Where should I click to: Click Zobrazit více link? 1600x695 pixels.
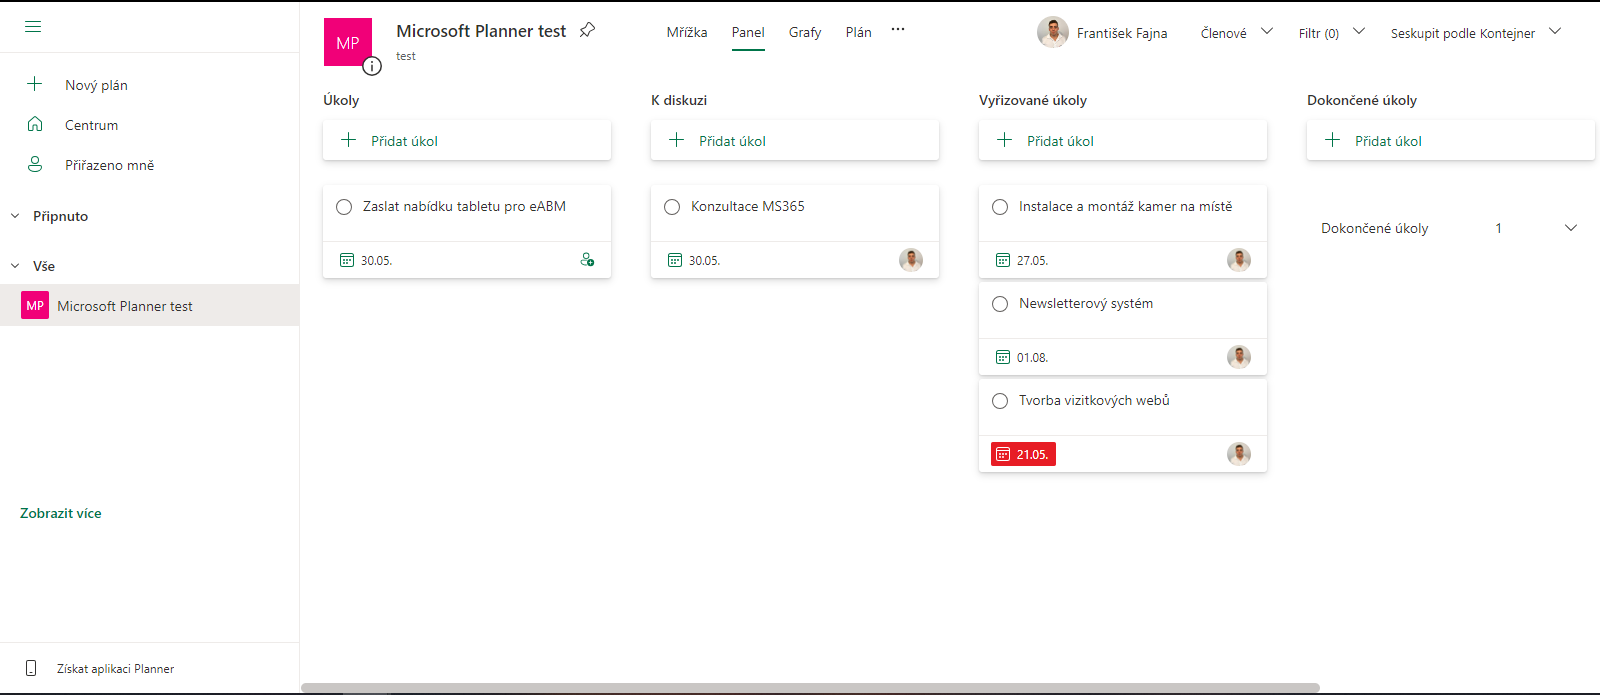(x=61, y=513)
